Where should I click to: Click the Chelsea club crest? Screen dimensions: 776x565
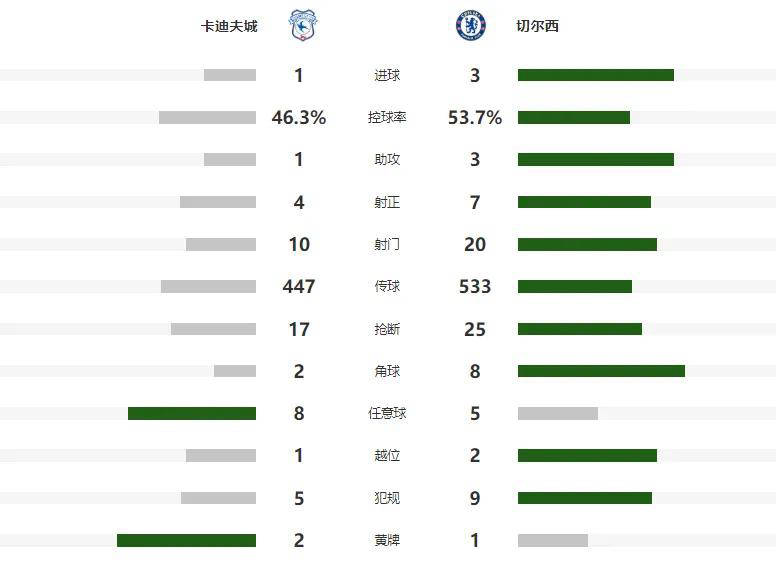pyautogui.click(x=471, y=25)
